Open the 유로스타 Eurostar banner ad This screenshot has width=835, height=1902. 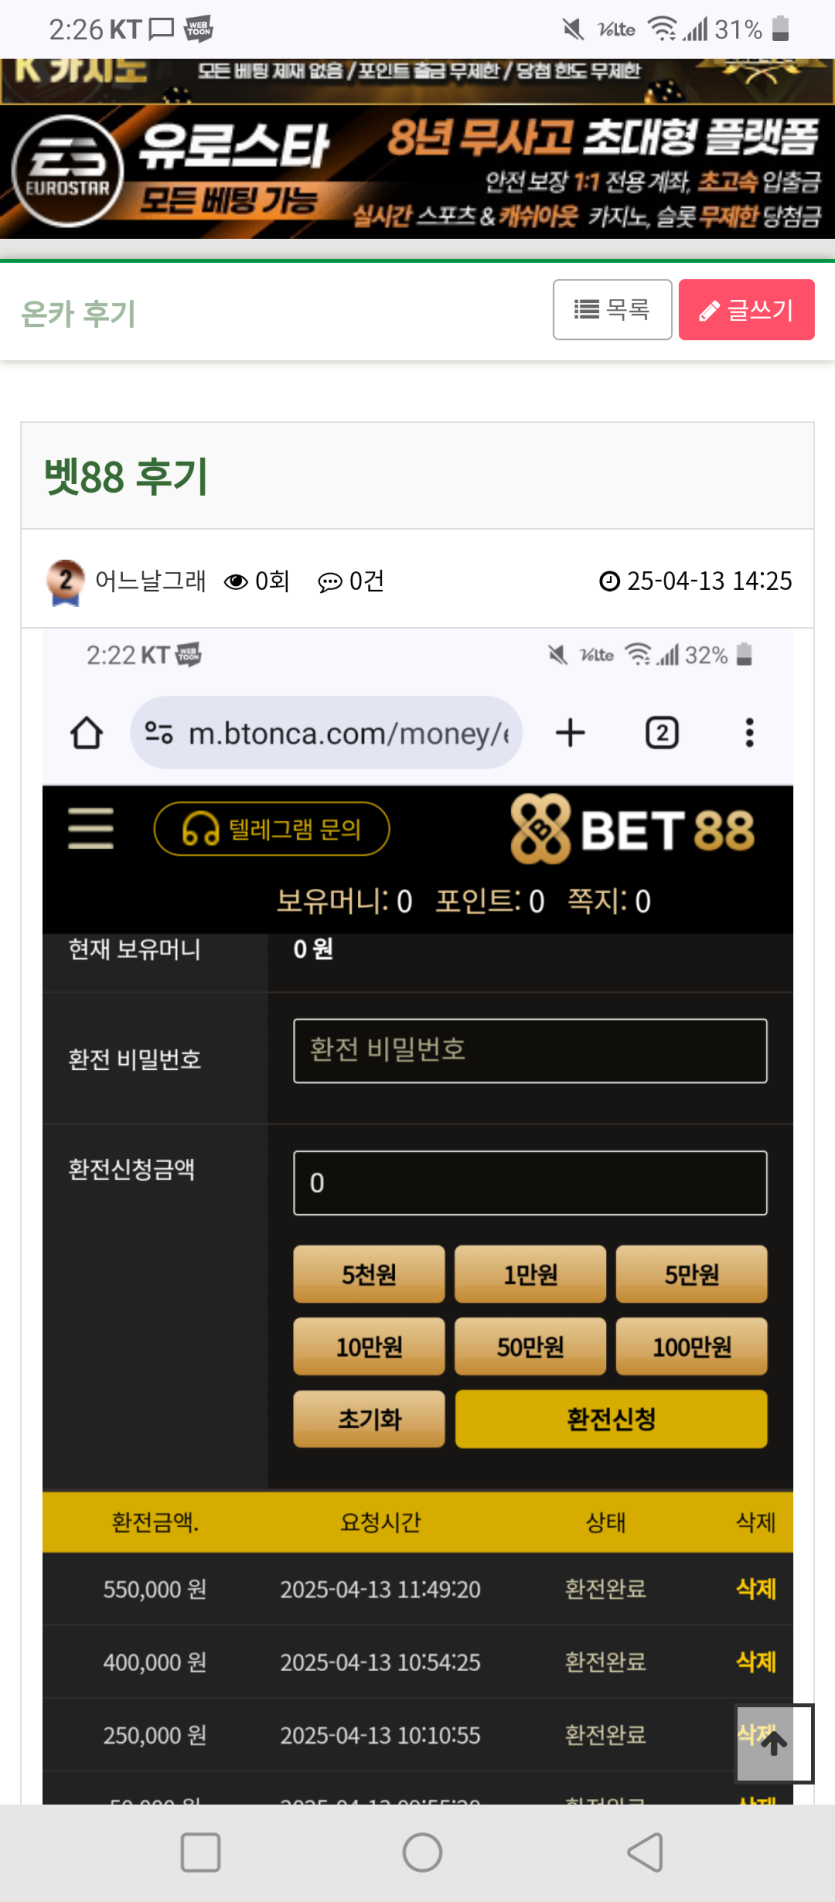417,172
